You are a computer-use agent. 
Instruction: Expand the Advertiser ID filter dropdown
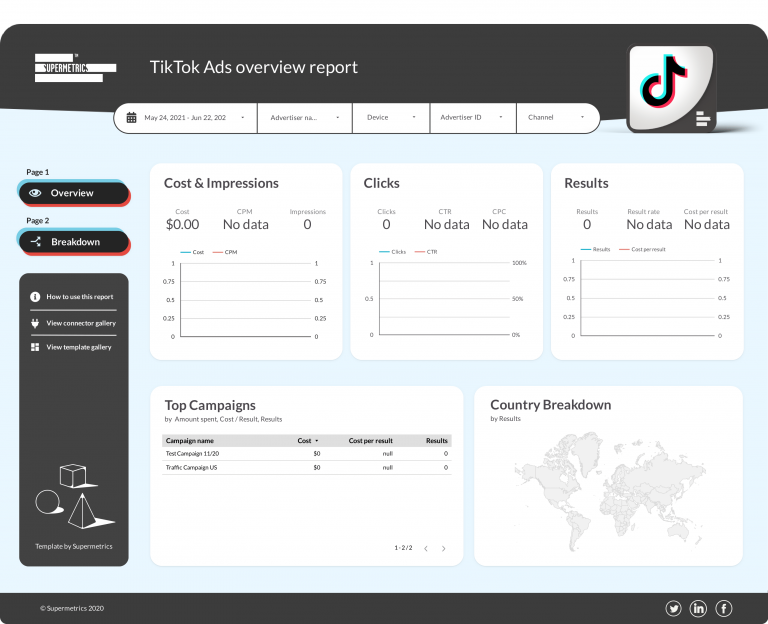click(x=473, y=118)
